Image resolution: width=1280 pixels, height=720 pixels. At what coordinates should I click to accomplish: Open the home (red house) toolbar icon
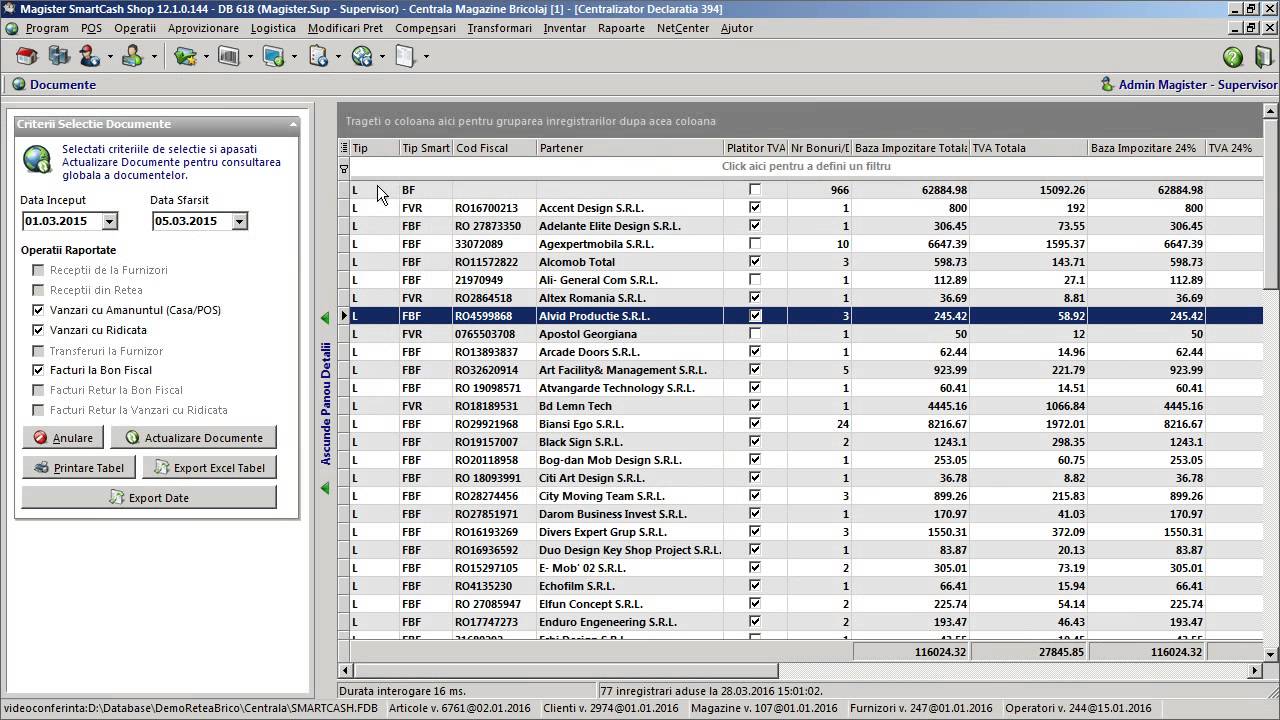click(x=26, y=57)
